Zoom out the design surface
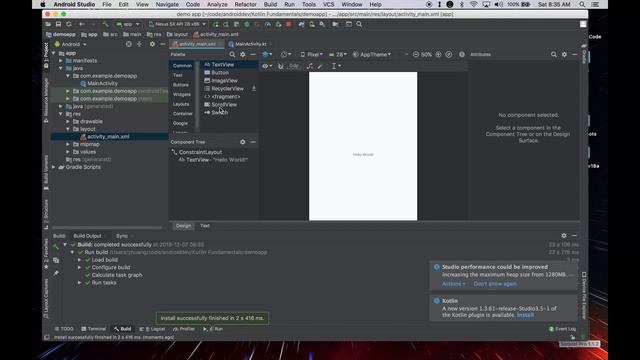This screenshot has width=640, height=360. (x=416, y=54)
